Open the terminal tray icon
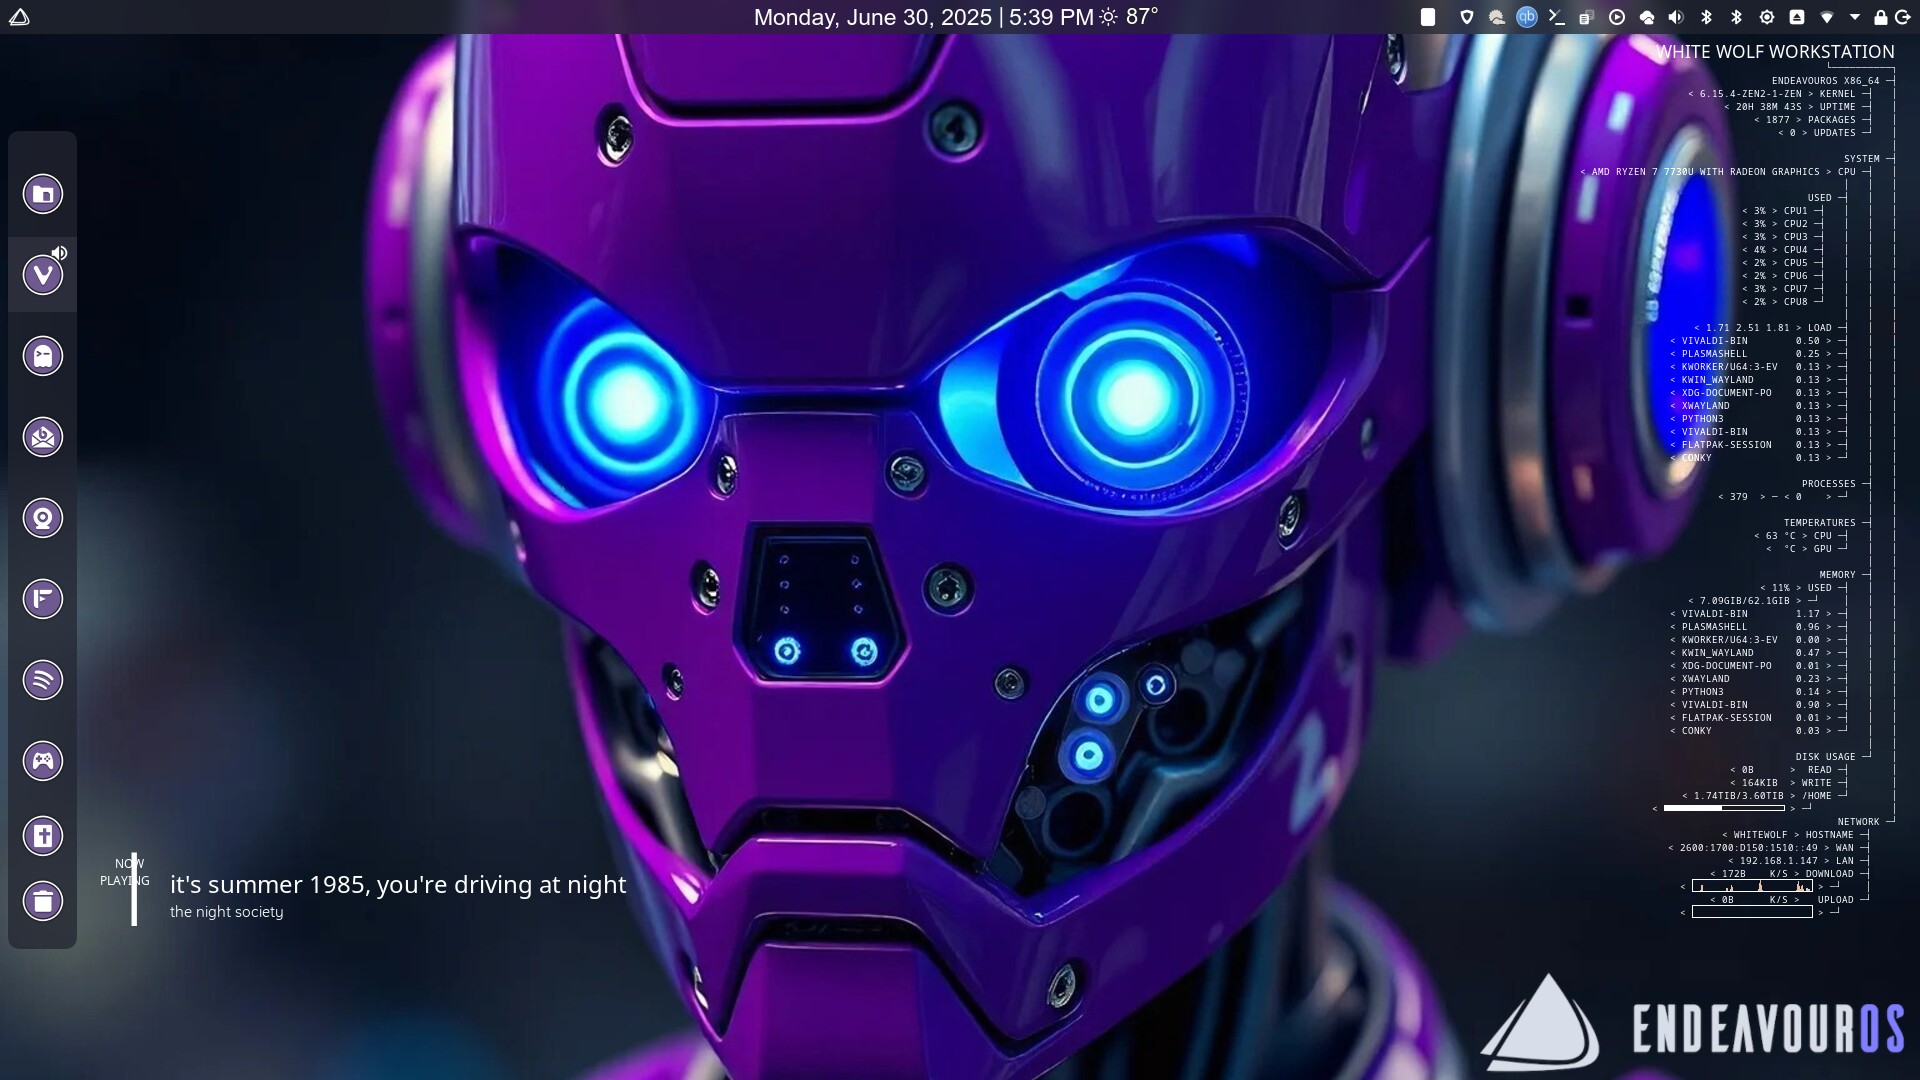This screenshot has width=1920, height=1080. click(1556, 17)
